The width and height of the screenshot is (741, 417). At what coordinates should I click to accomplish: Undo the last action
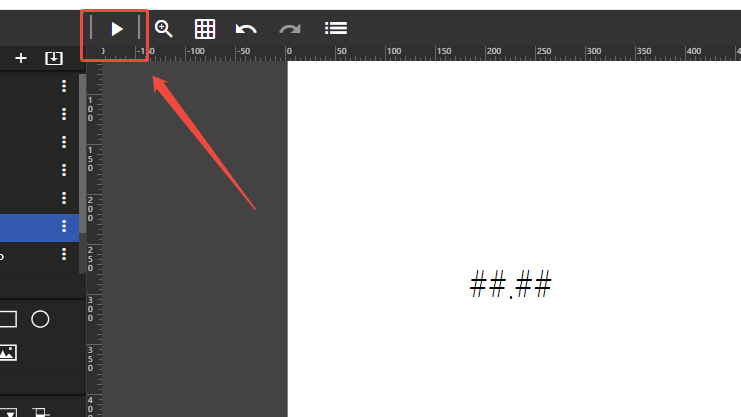point(246,29)
